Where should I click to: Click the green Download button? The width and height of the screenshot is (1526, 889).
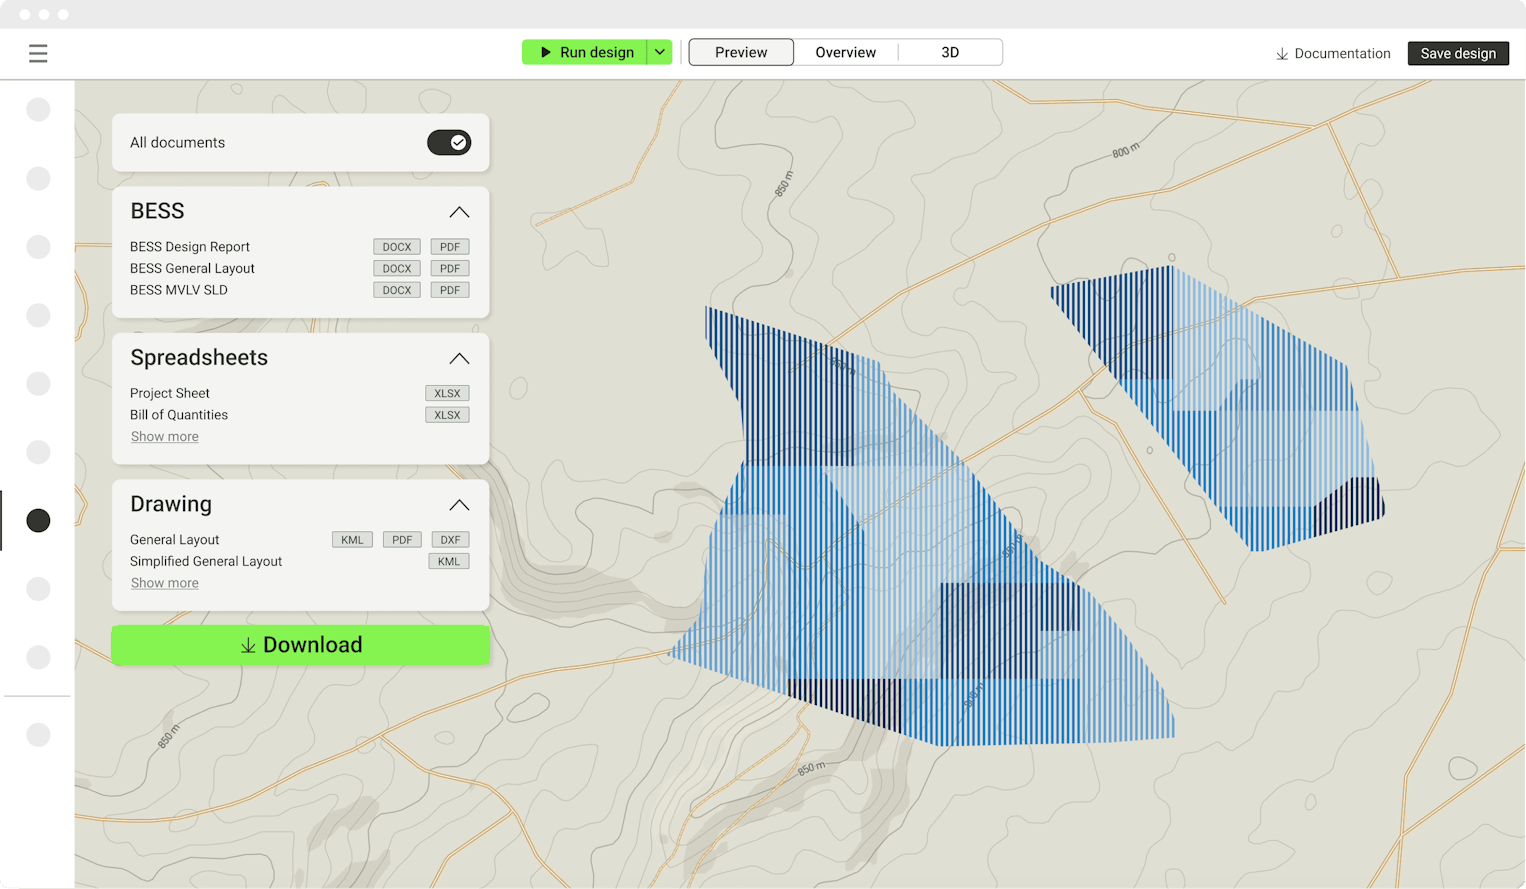click(301, 645)
